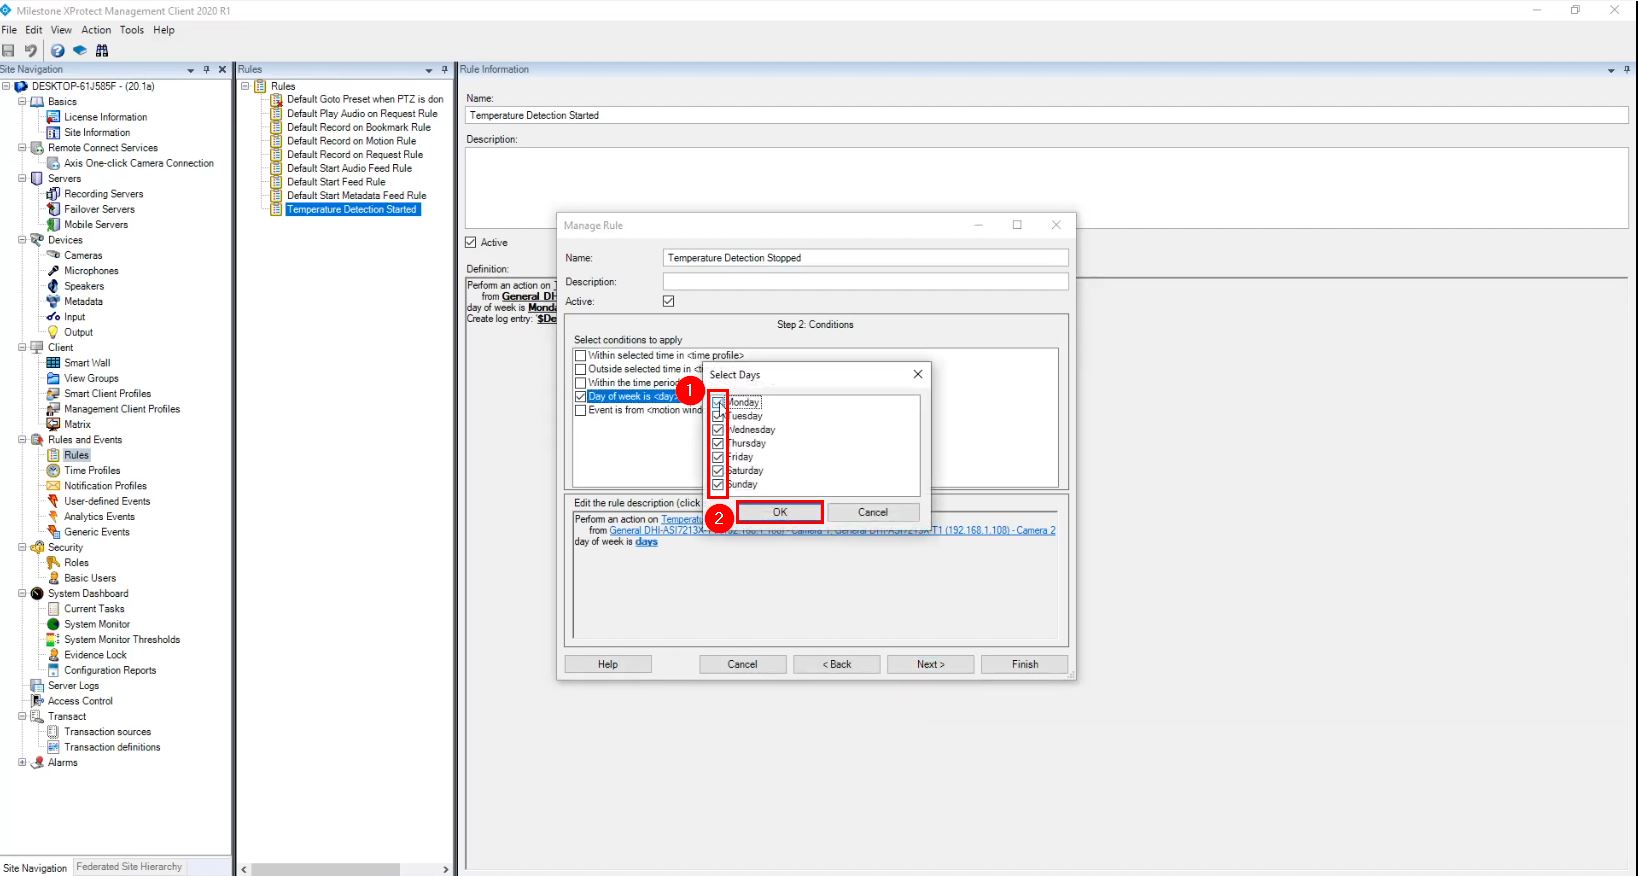1638x876 pixels.
Task: Open Access Control node
Action: (x=80, y=701)
